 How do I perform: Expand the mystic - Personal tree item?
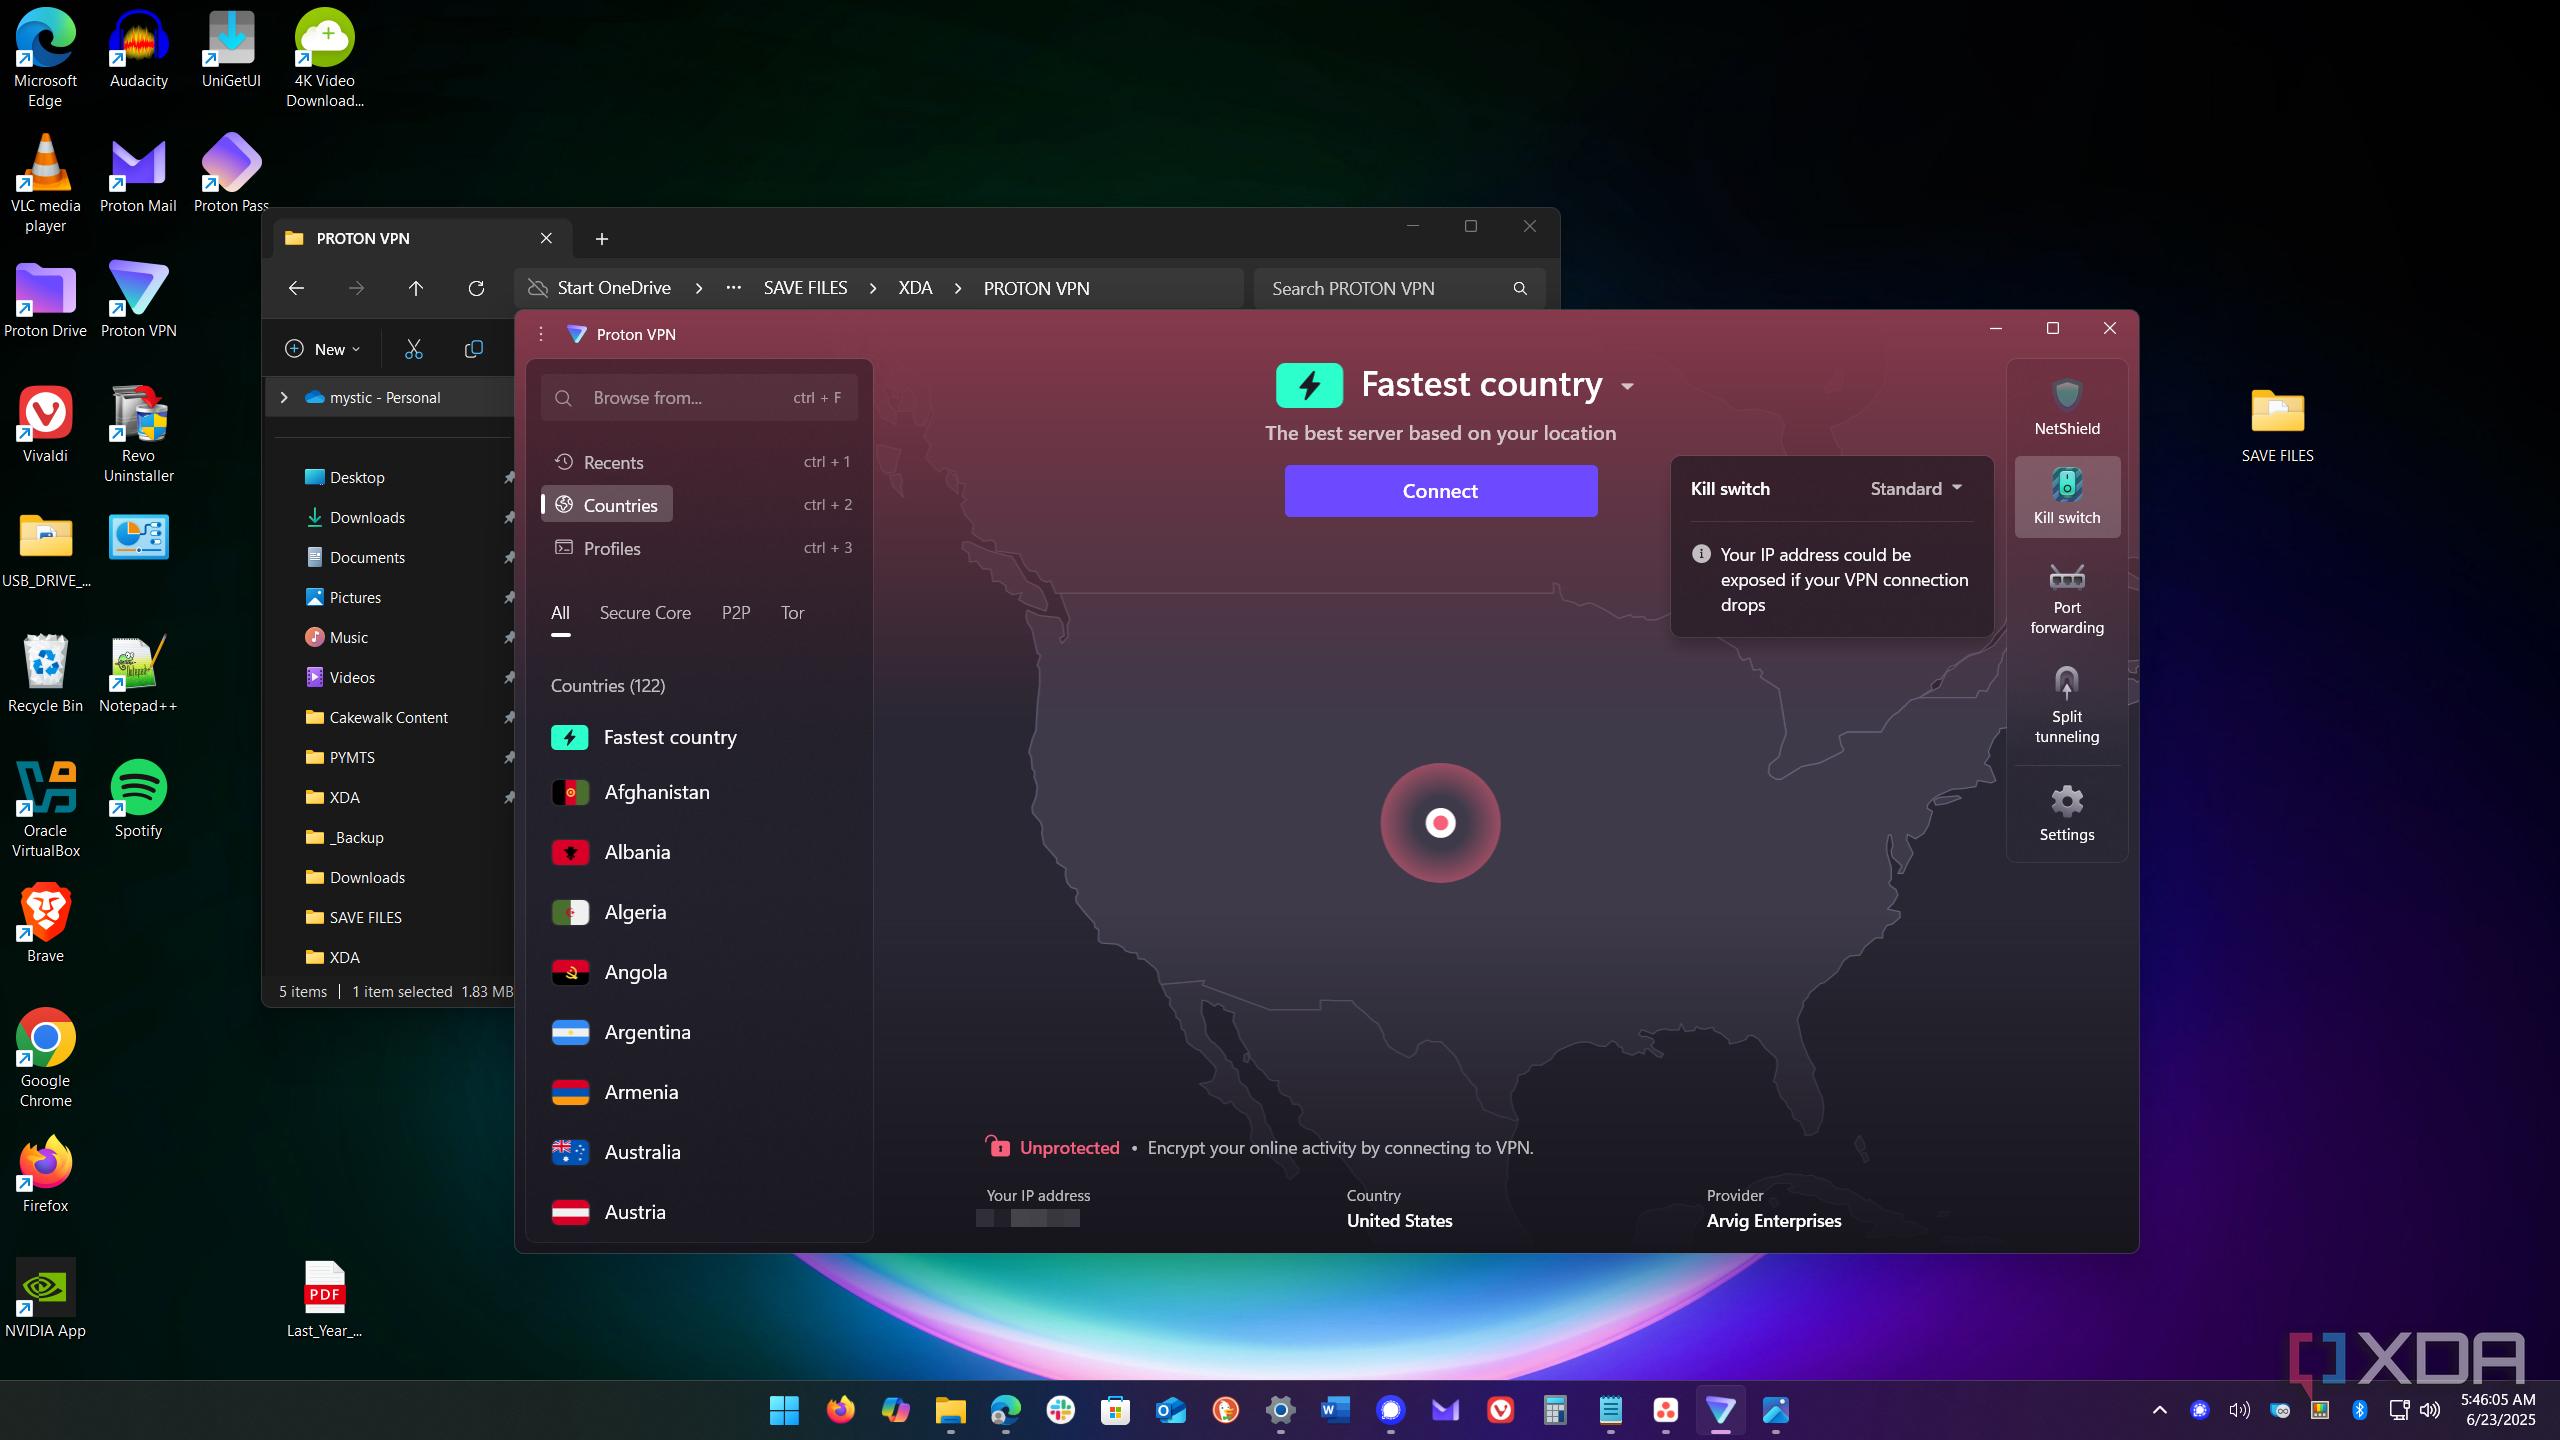point(284,398)
